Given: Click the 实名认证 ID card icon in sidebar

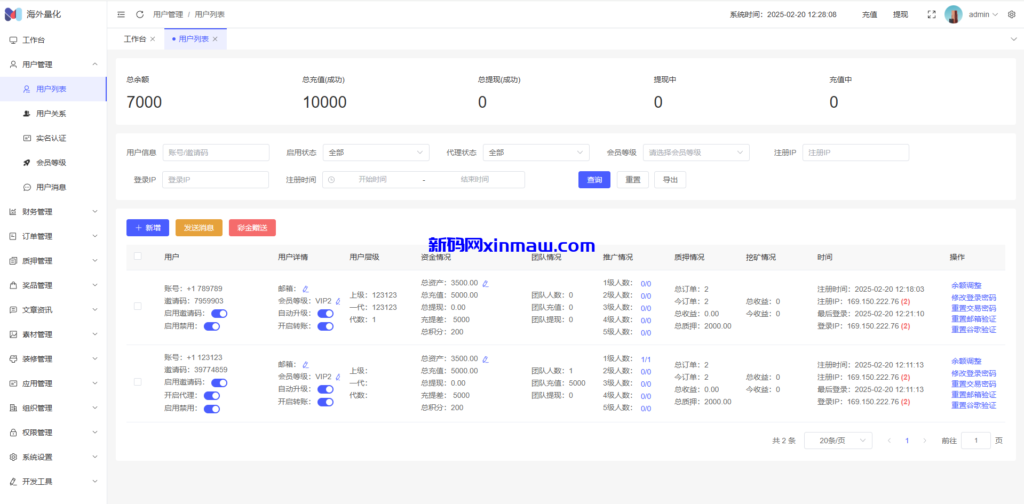Looking at the screenshot, I should 27,138.
